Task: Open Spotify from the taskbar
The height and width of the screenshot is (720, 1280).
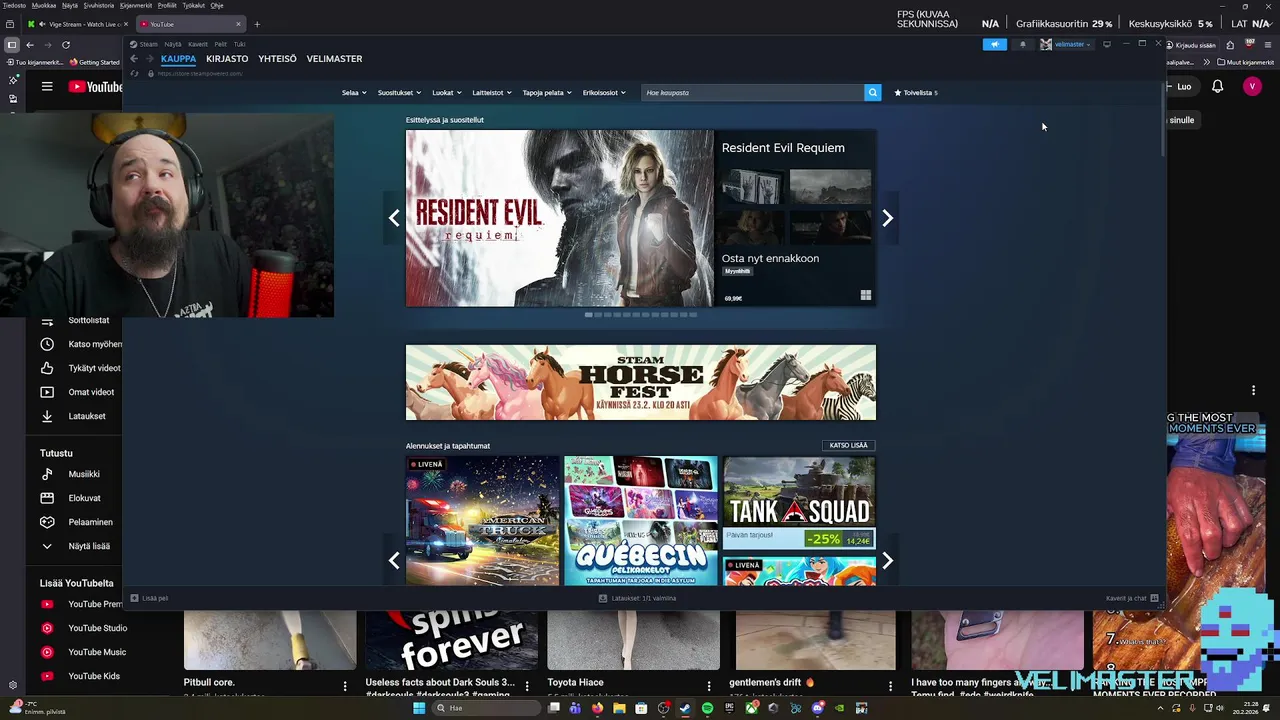Action: 707,708
